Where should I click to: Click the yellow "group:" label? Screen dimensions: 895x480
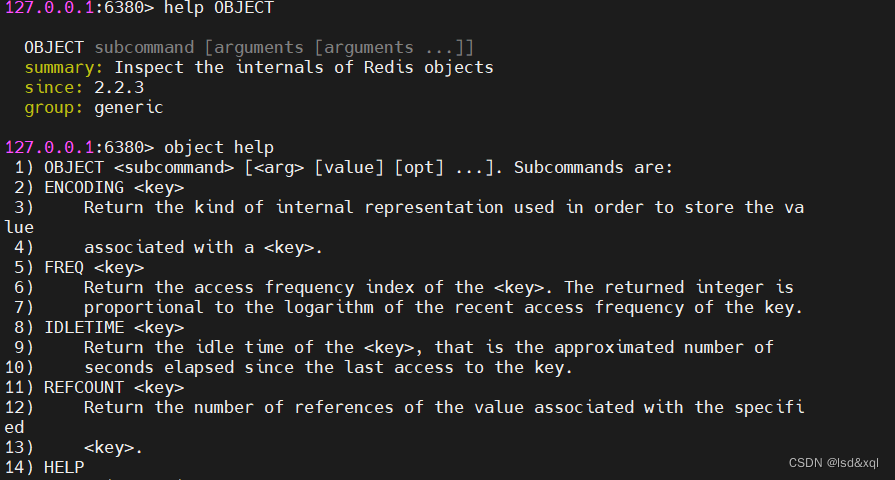(x=55, y=108)
